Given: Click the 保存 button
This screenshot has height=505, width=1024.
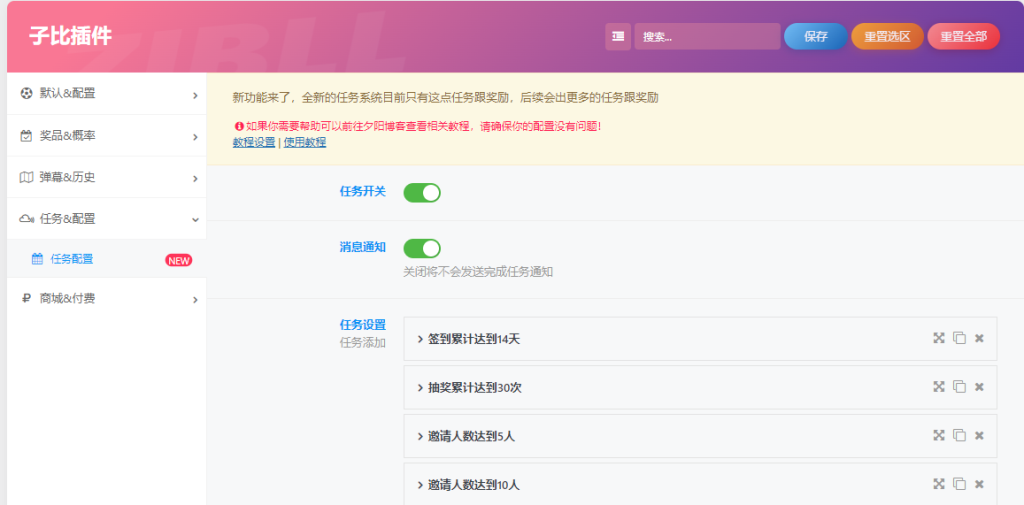Looking at the screenshot, I should 815,37.
